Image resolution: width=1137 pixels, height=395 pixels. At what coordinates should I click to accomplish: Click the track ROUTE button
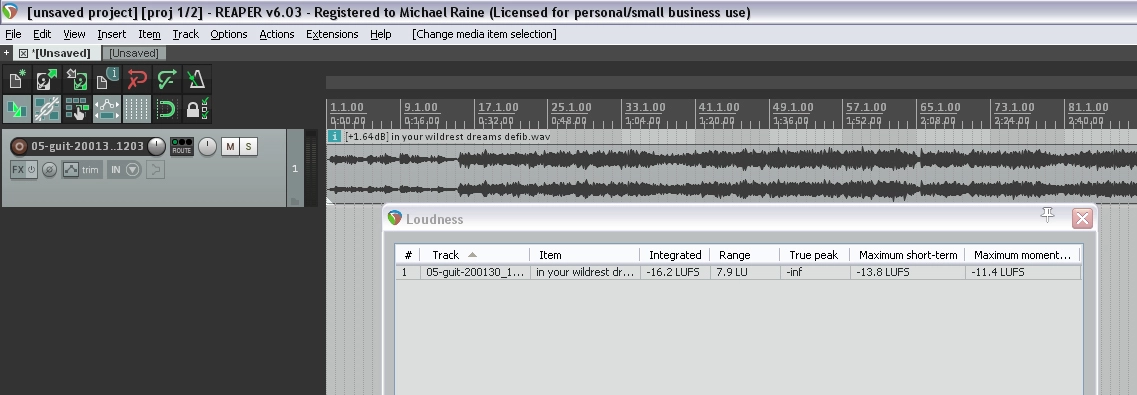pyautogui.click(x=181, y=146)
